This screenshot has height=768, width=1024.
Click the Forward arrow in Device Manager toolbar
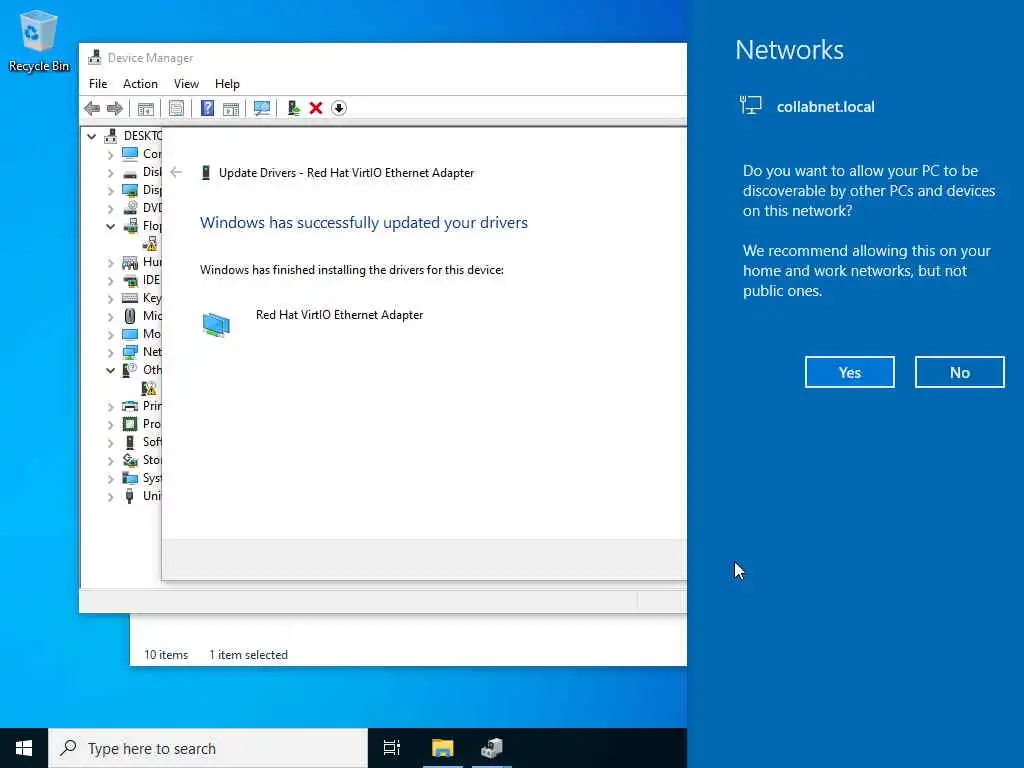point(114,108)
